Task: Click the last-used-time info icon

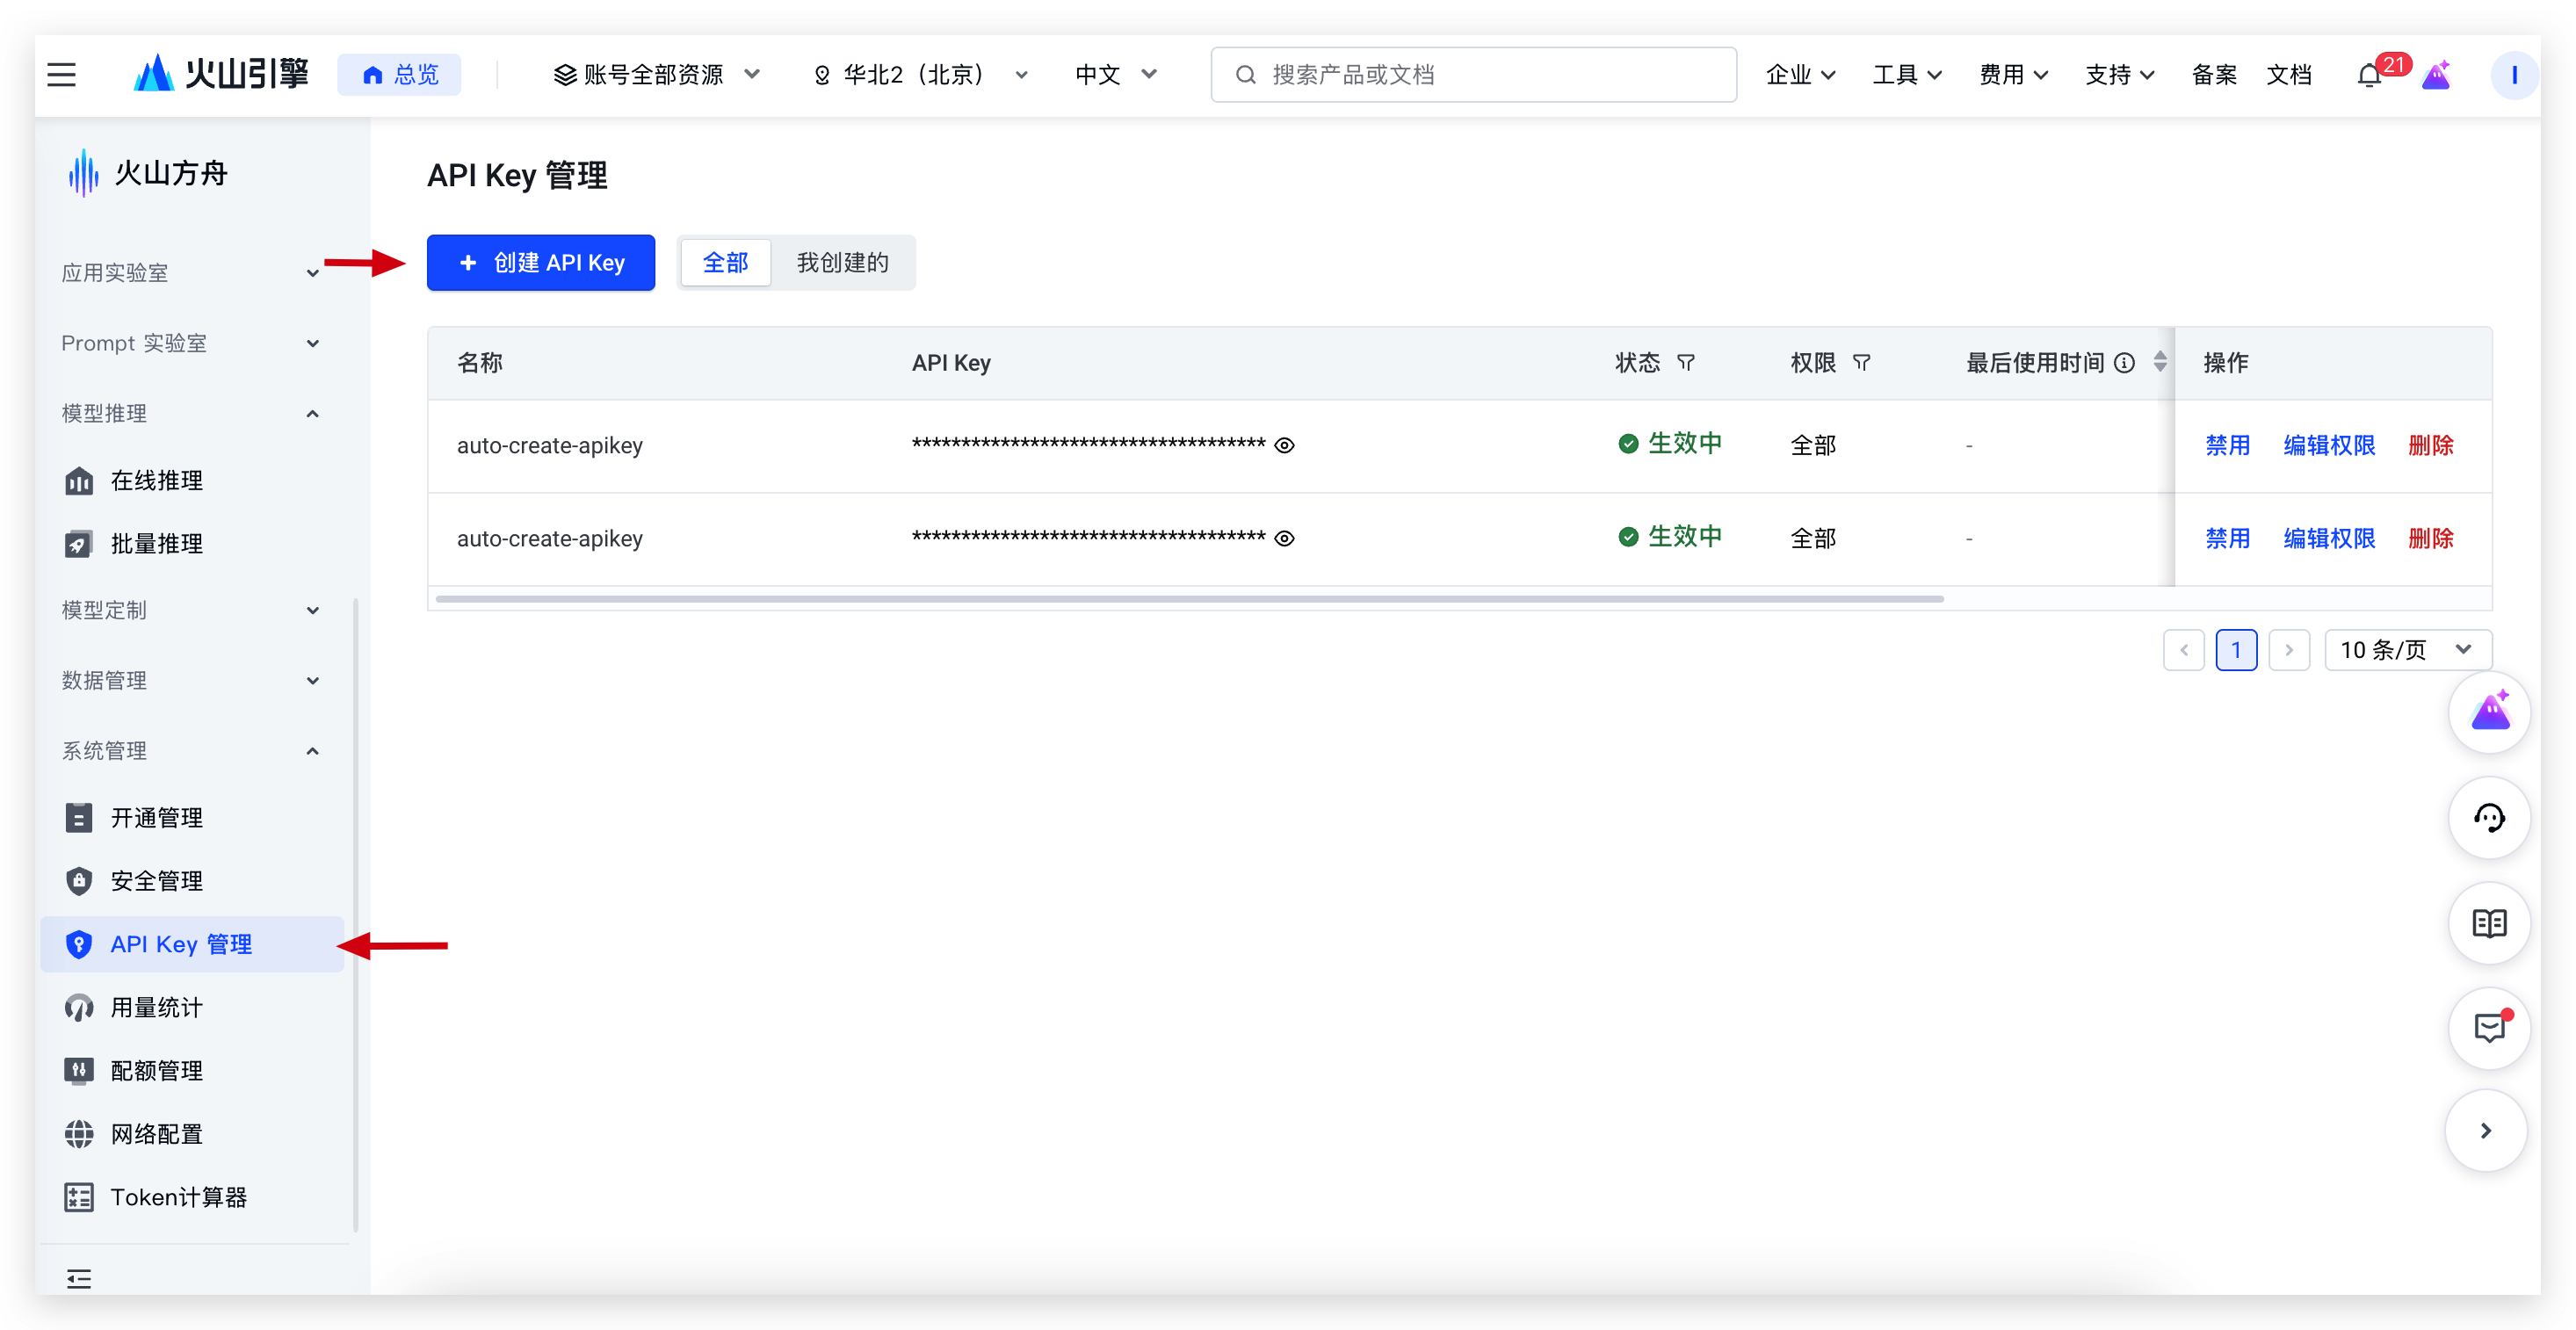Action: point(2125,363)
